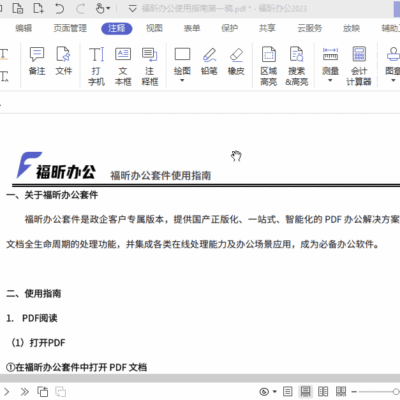Switch to the 共享 tab
Screen dimensions: 400x400
[x=267, y=28]
